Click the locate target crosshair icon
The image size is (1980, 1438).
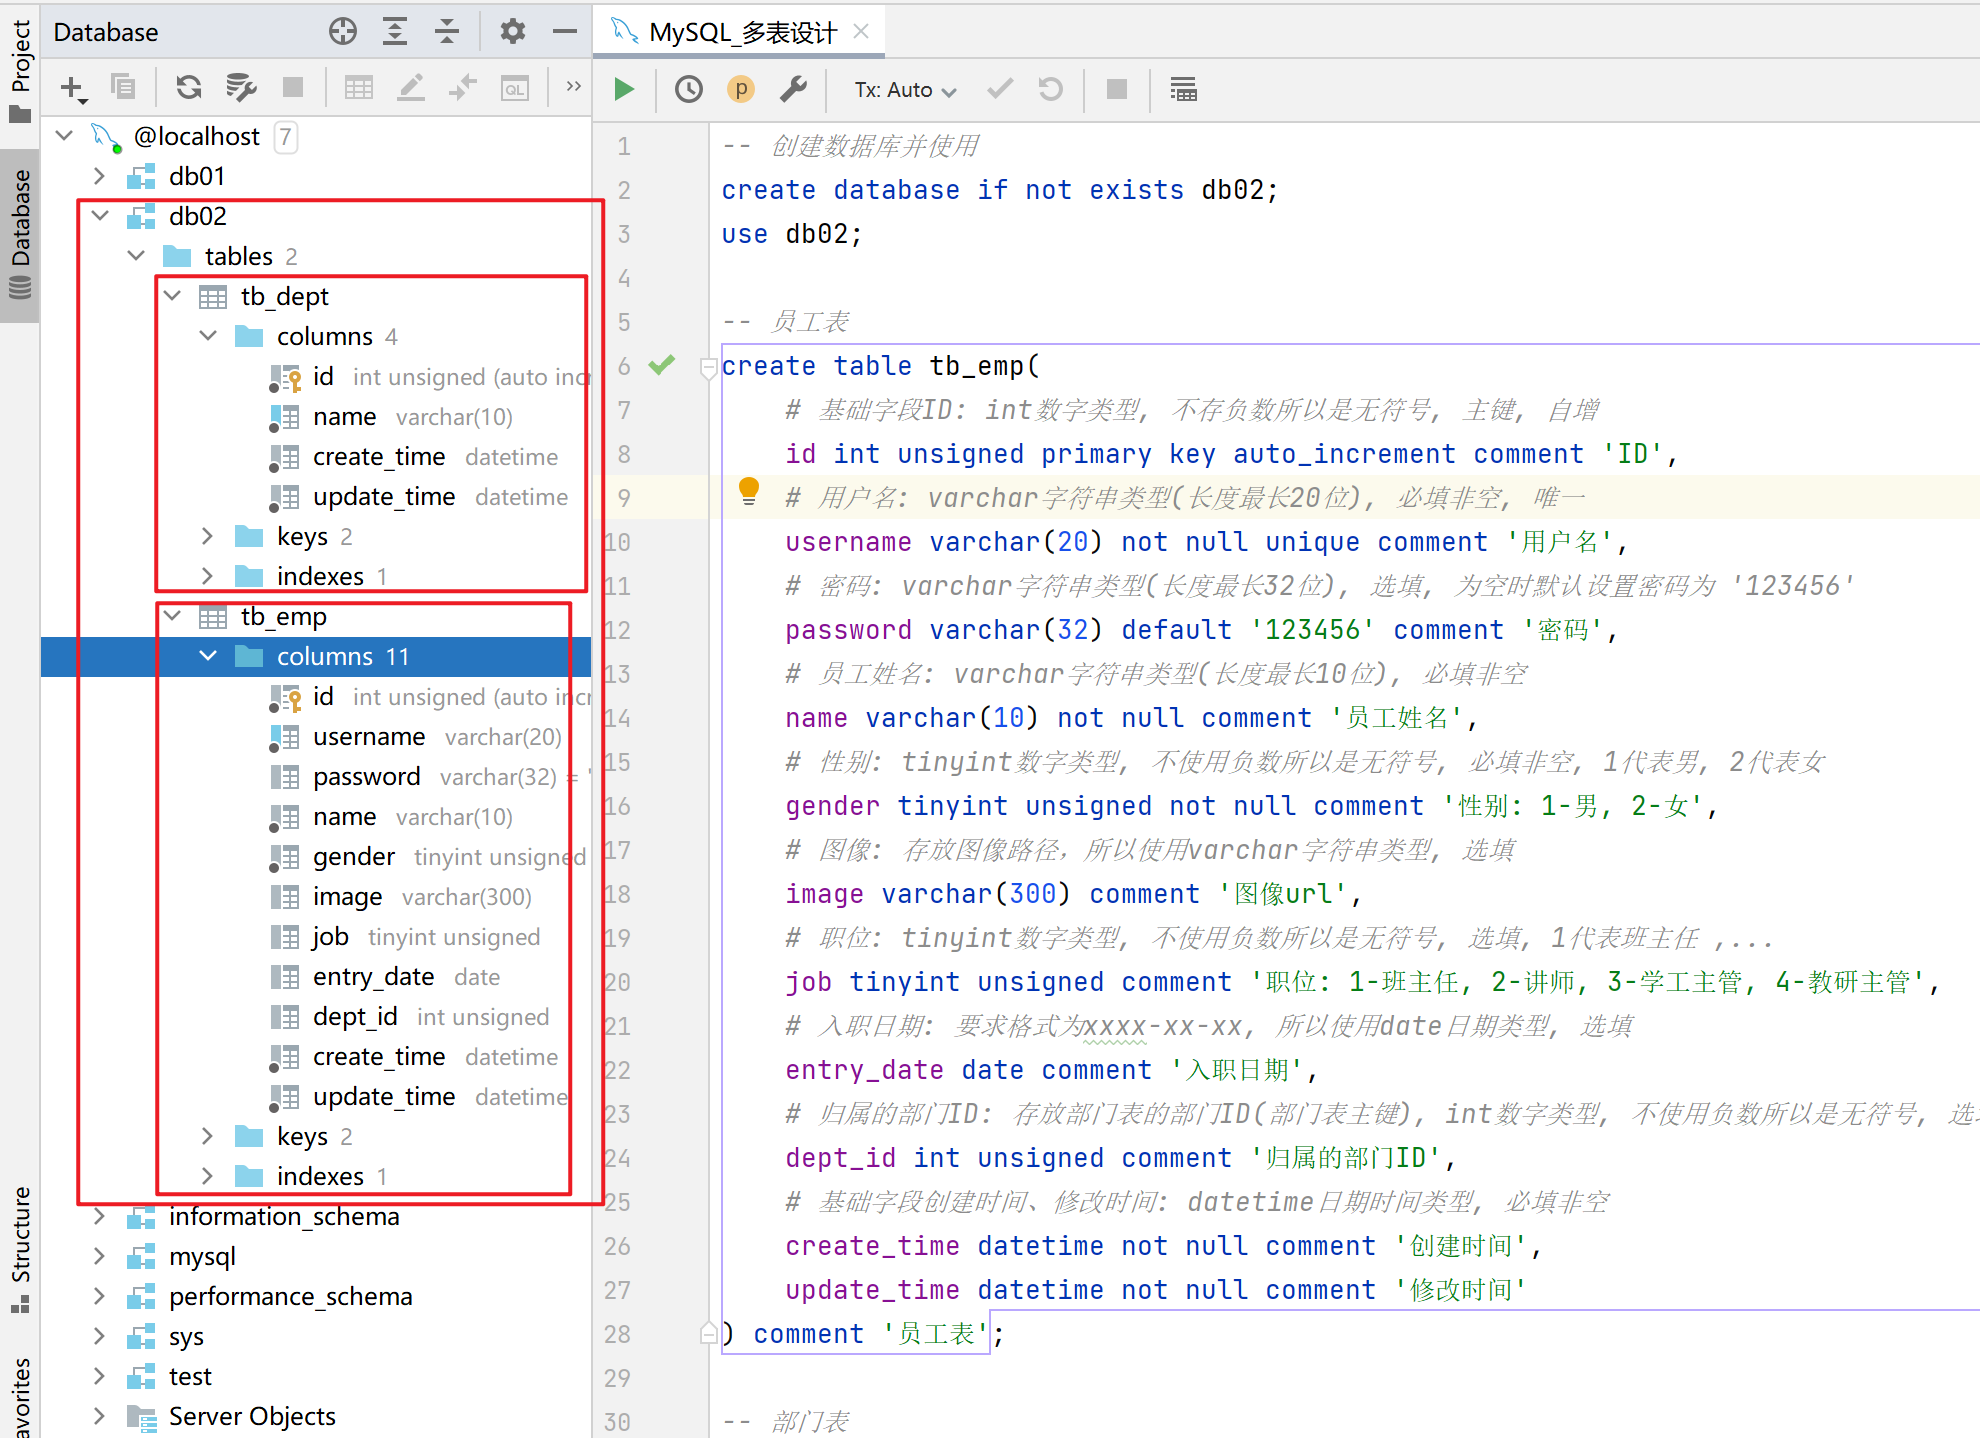click(343, 32)
